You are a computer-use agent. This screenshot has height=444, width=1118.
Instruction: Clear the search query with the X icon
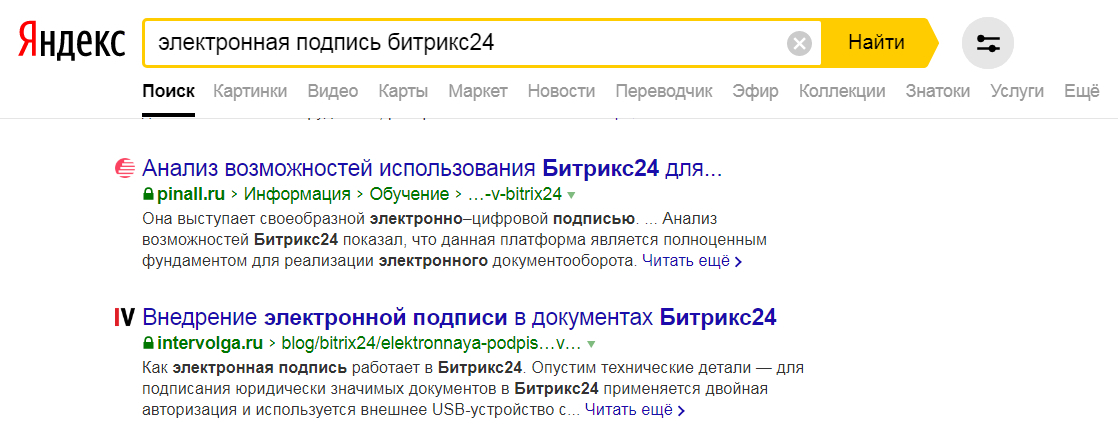(x=799, y=43)
